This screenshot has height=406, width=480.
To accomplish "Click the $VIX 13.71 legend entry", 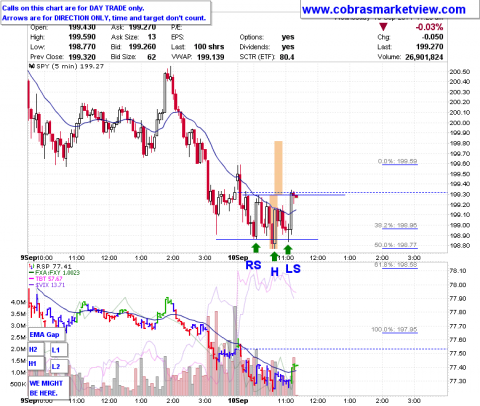I will (47, 285).
